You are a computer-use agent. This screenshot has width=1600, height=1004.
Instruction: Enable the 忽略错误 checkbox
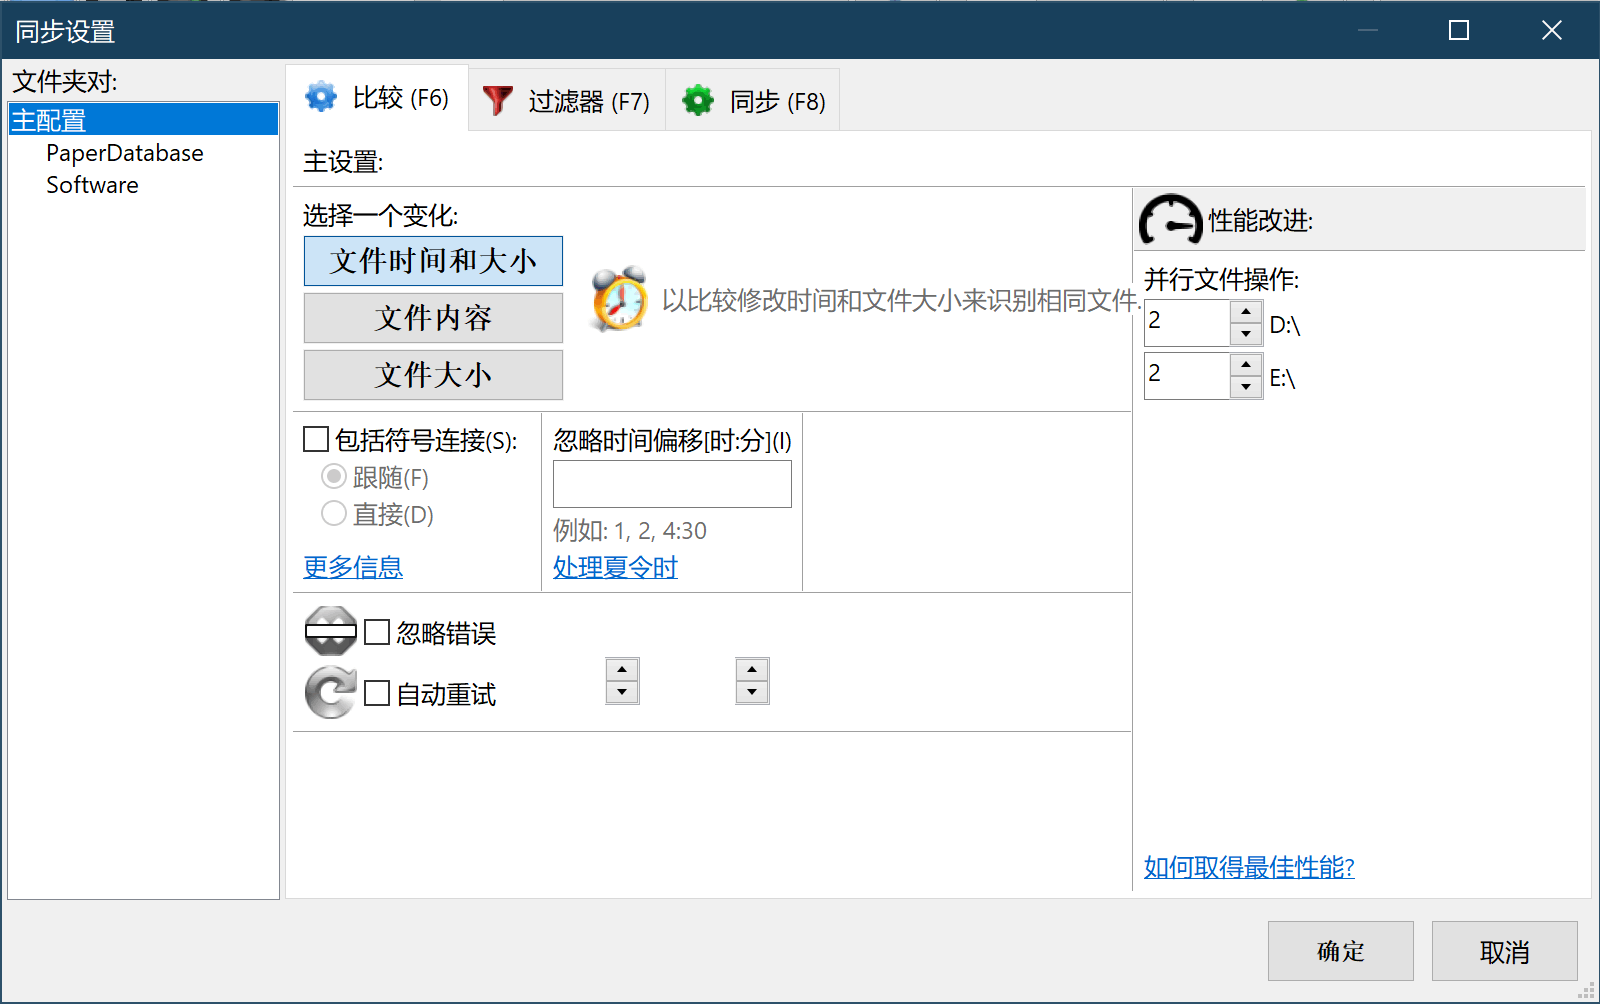[377, 632]
